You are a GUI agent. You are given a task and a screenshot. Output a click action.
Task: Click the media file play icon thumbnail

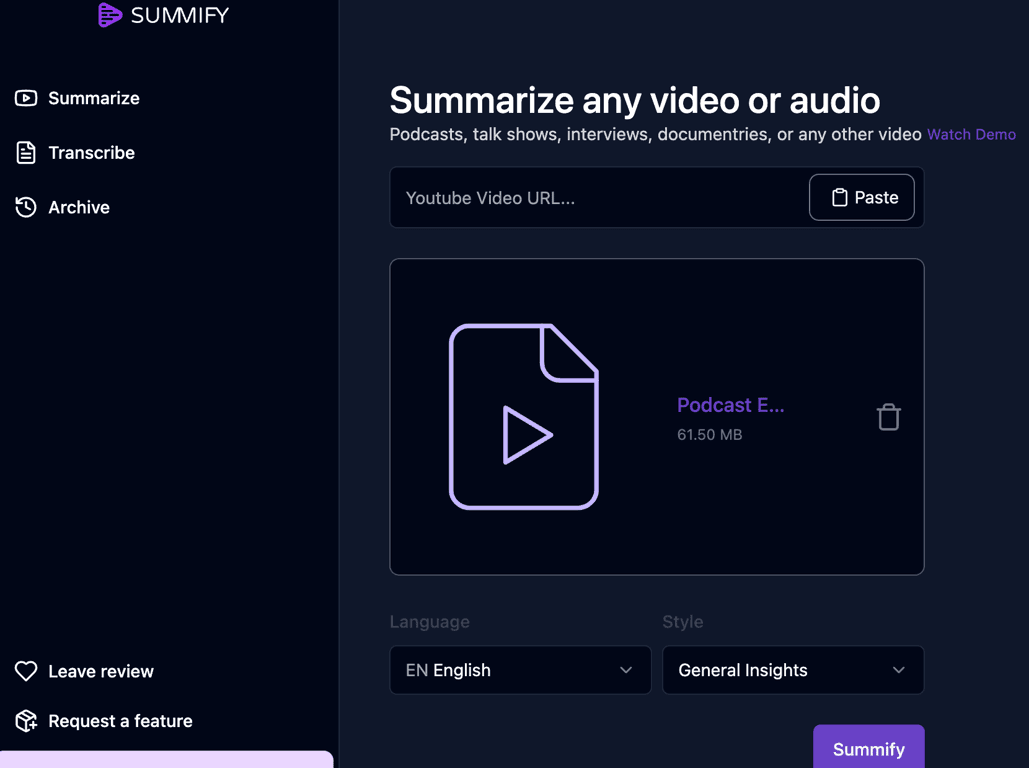click(x=524, y=417)
